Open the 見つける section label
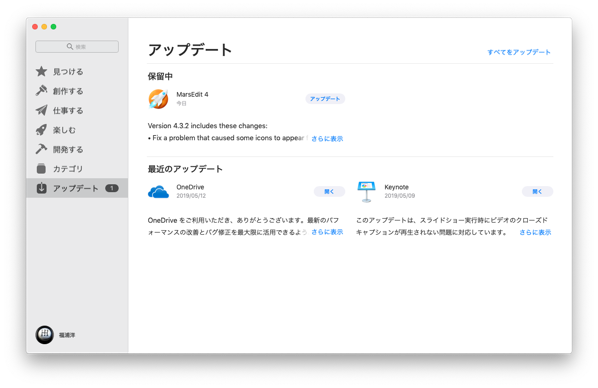The image size is (598, 388). (68, 72)
